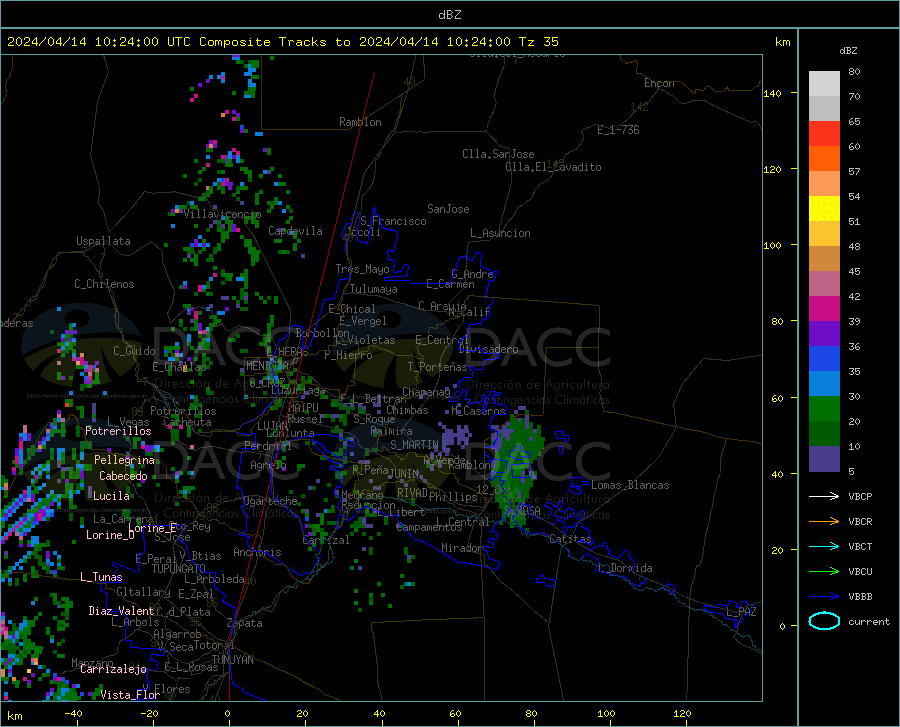
Task: Pick the purple 39 dBZ color swatch
Action: point(824,334)
